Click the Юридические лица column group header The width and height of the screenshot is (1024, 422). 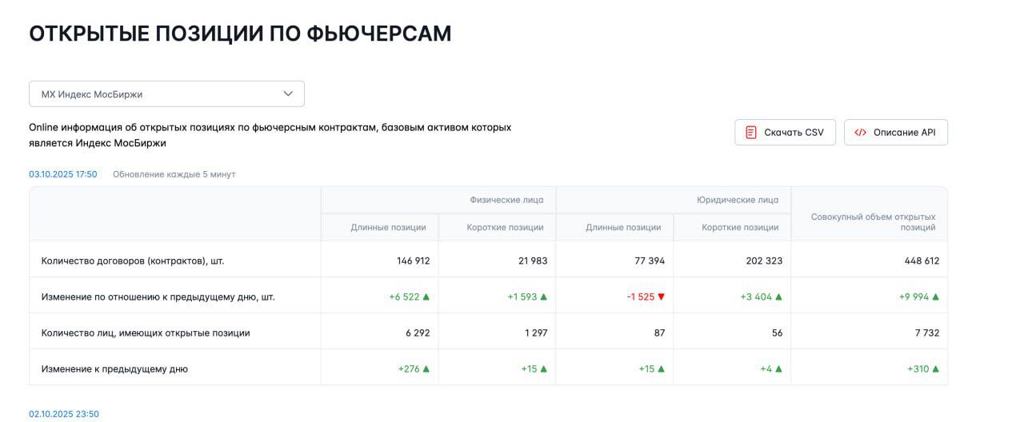[737, 200]
